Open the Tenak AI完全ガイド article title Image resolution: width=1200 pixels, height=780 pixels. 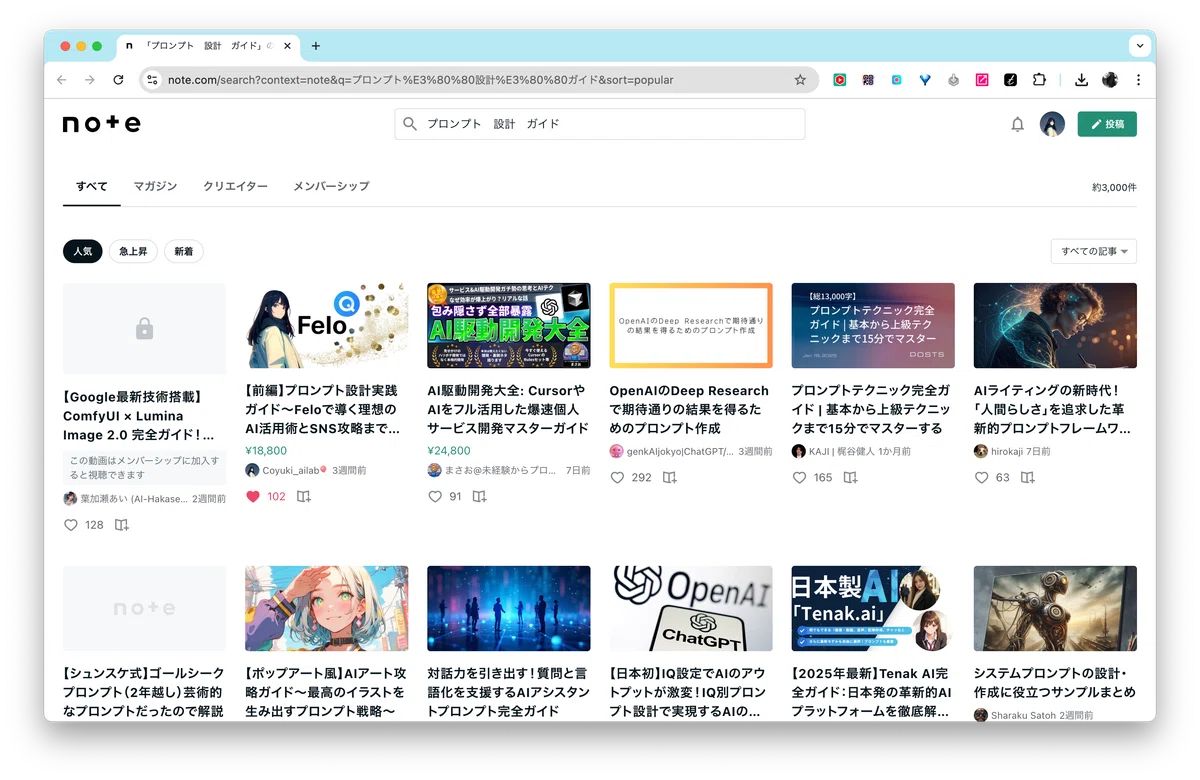click(872, 692)
